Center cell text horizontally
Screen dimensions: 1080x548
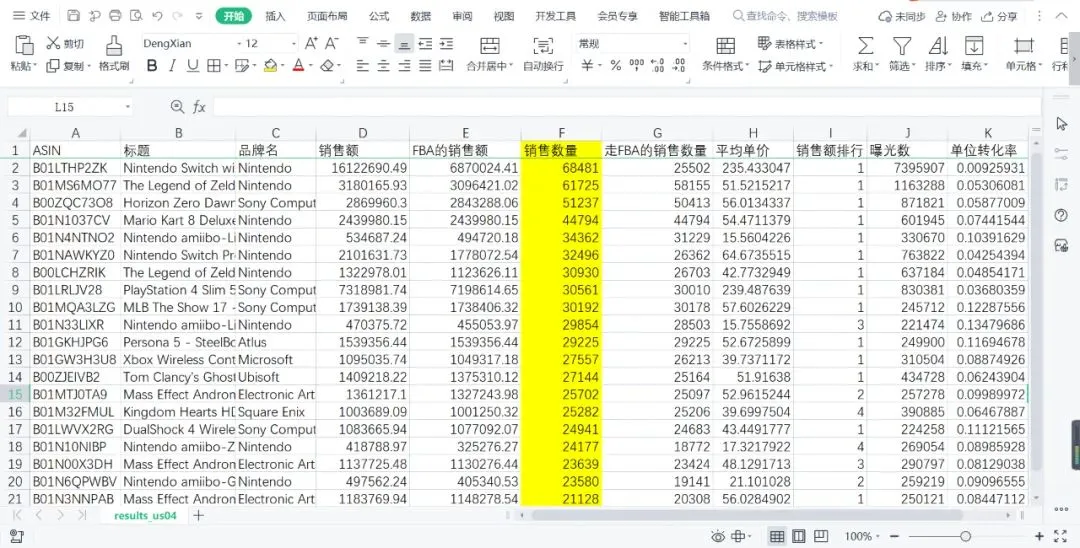tap(384, 65)
